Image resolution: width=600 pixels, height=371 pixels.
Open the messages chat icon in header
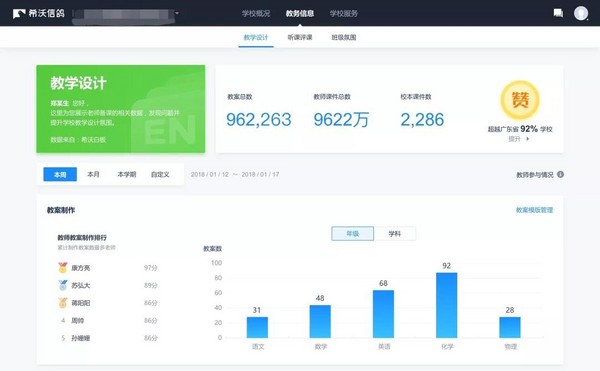(x=558, y=13)
